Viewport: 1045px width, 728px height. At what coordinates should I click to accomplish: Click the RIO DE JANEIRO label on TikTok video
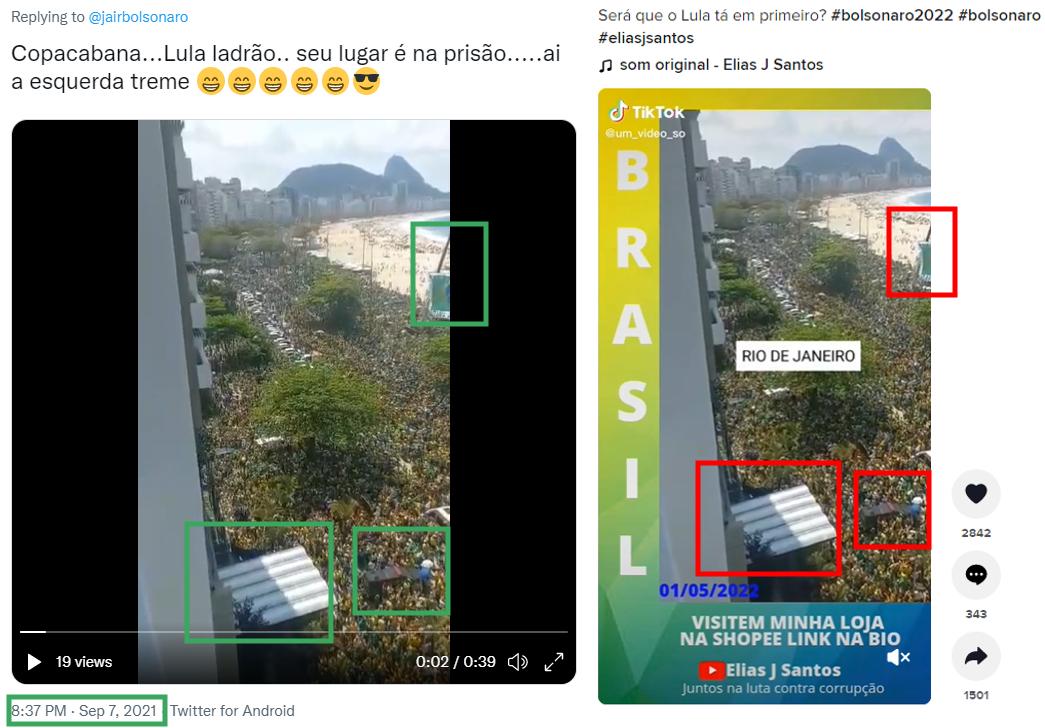[x=798, y=356]
